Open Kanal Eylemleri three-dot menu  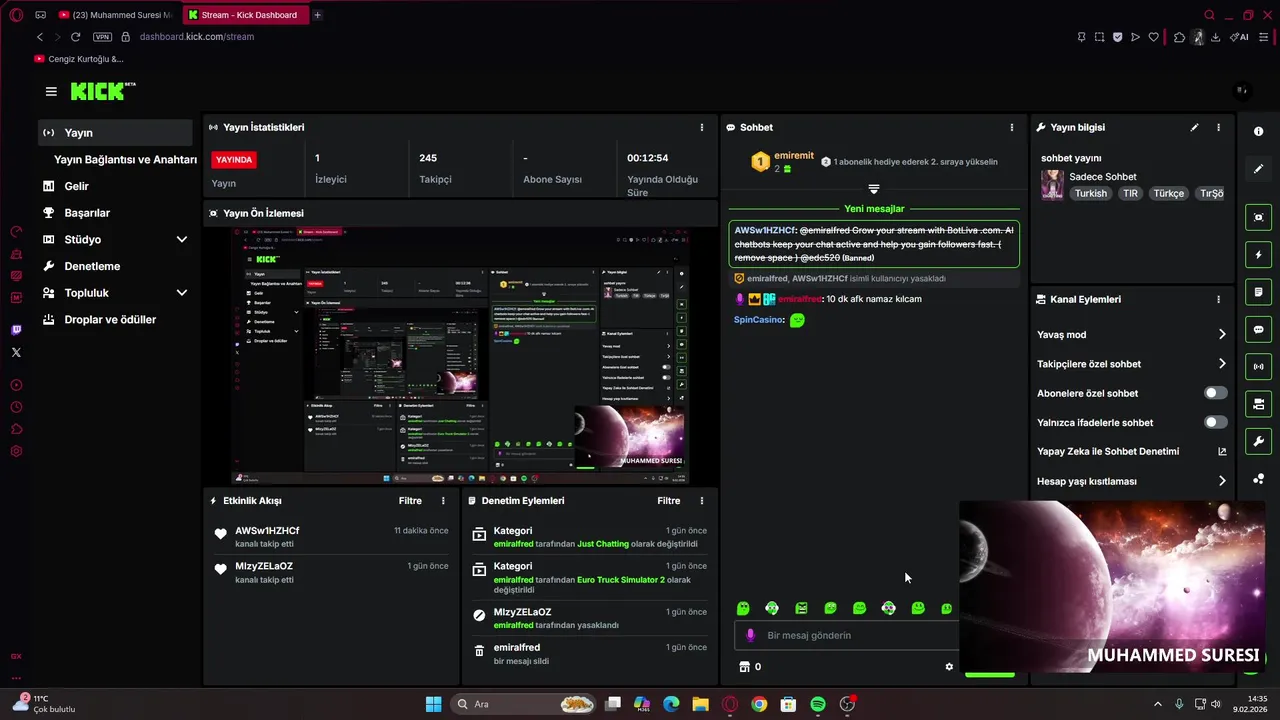coord(1218,300)
